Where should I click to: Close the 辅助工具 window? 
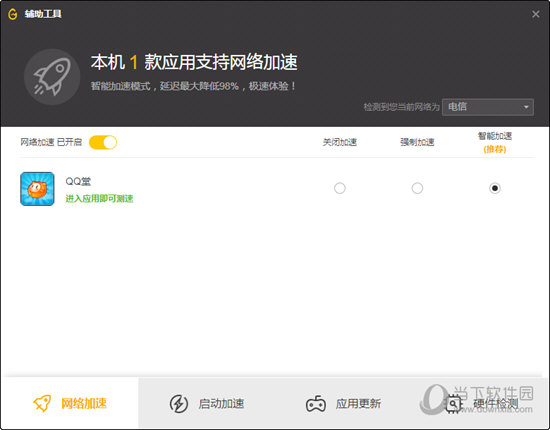[x=536, y=14]
